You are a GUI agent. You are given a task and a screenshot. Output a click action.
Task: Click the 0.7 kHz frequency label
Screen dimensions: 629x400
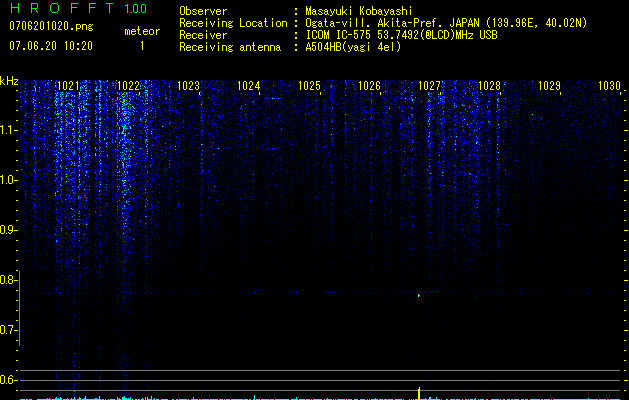(8, 330)
